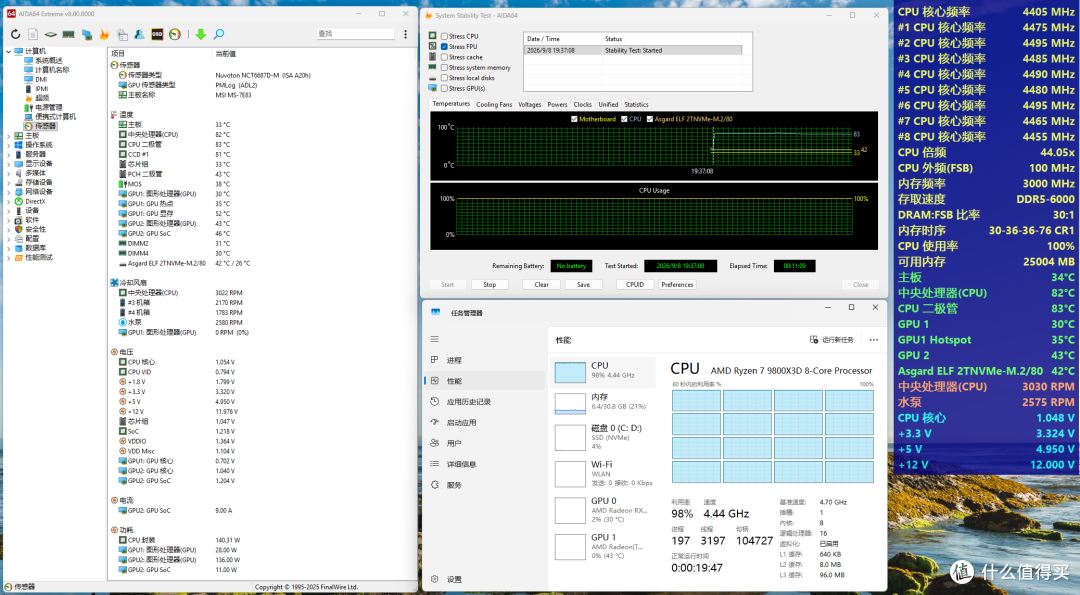
Task: Switch to the Statistics tab
Action: pyautogui.click(x=636, y=105)
